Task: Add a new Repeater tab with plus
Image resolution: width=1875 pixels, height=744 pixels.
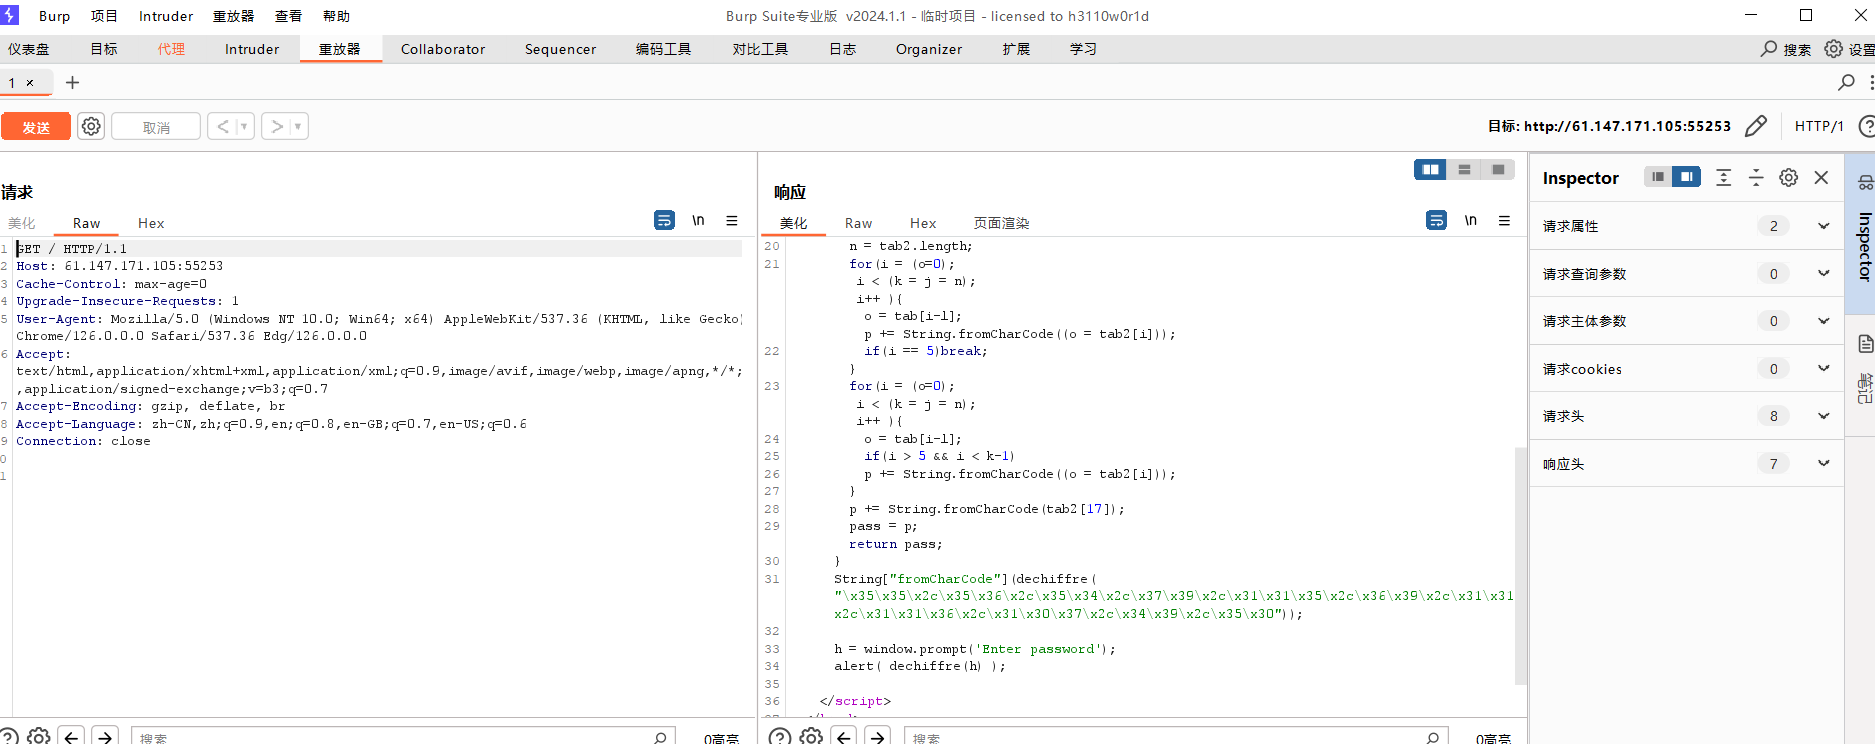Action: coord(72,83)
